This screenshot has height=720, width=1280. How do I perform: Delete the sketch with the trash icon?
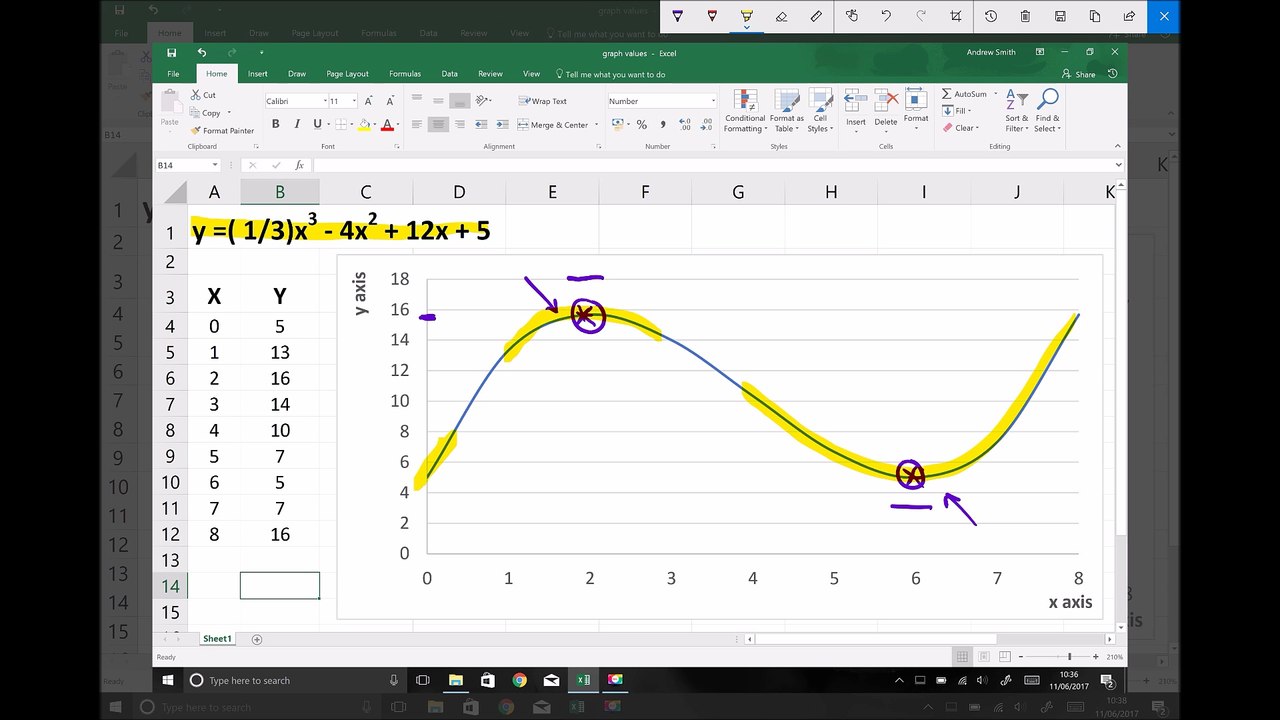coord(1025,16)
